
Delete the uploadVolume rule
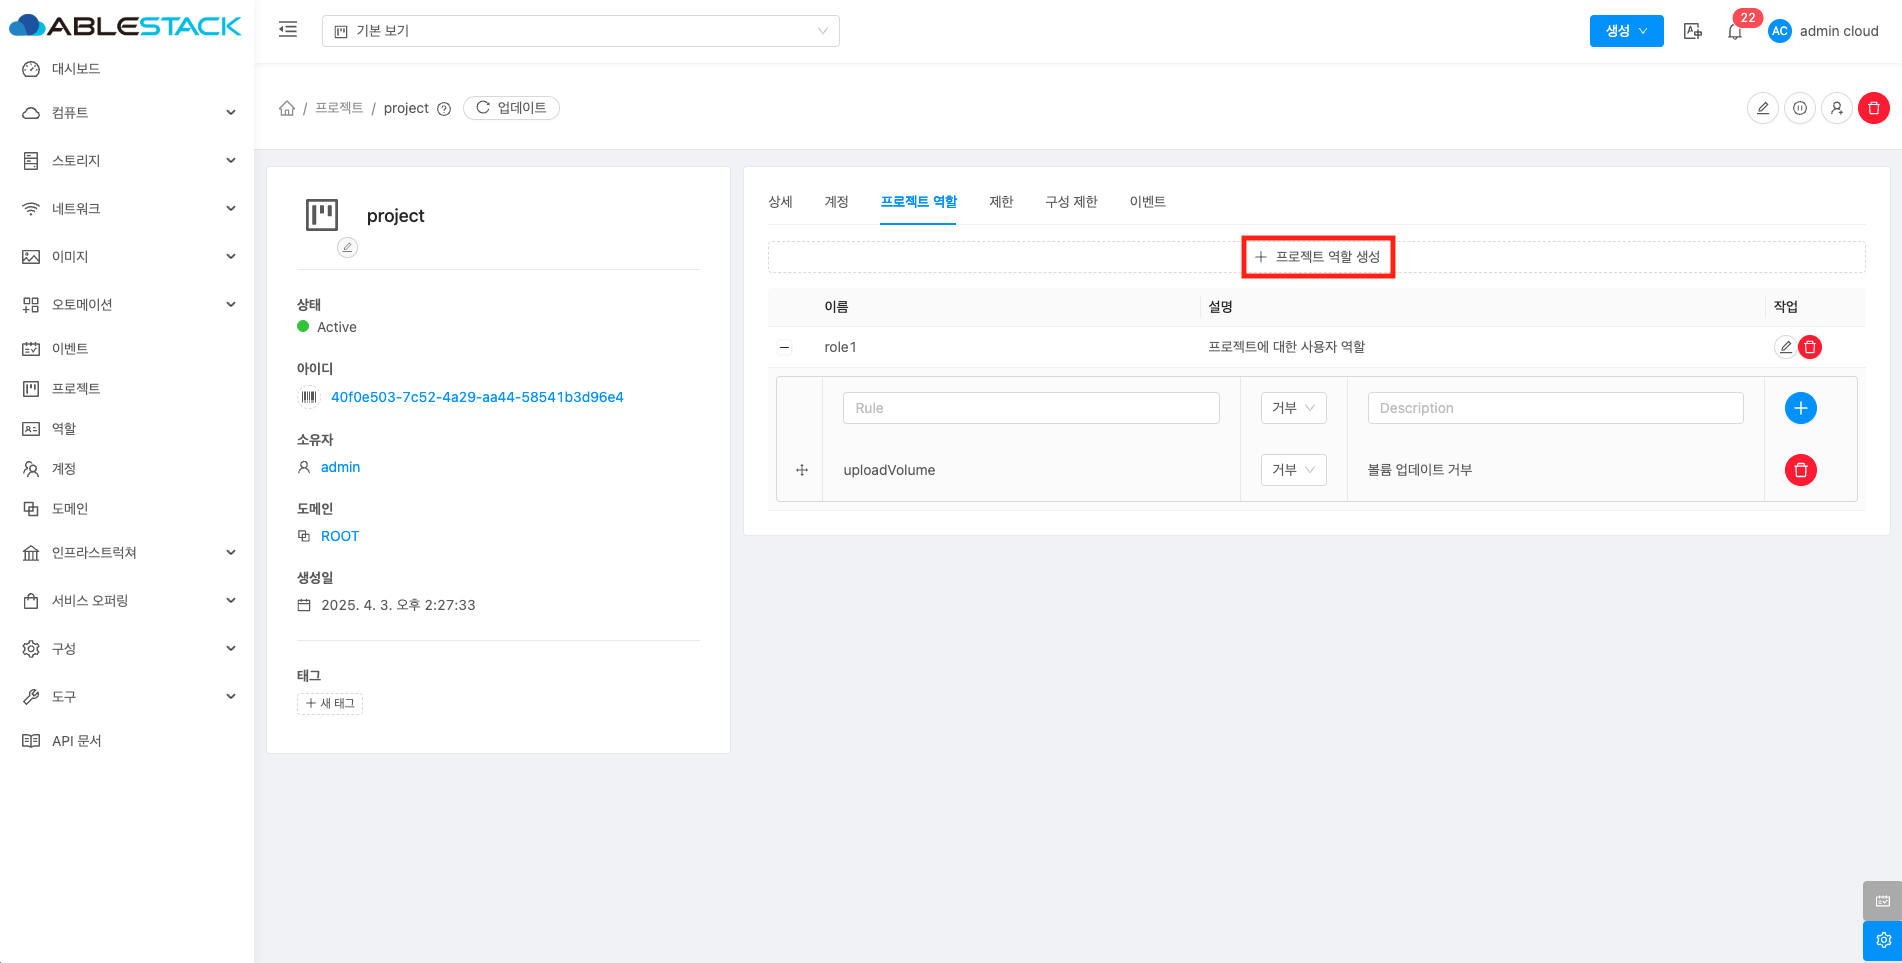pyautogui.click(x=1800, y=470)
